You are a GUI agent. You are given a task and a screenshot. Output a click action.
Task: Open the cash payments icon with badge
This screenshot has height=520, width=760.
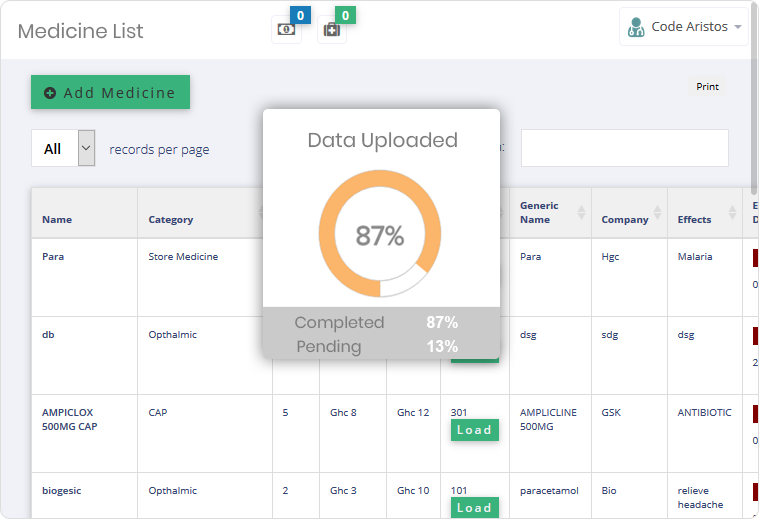click(286, 30)
